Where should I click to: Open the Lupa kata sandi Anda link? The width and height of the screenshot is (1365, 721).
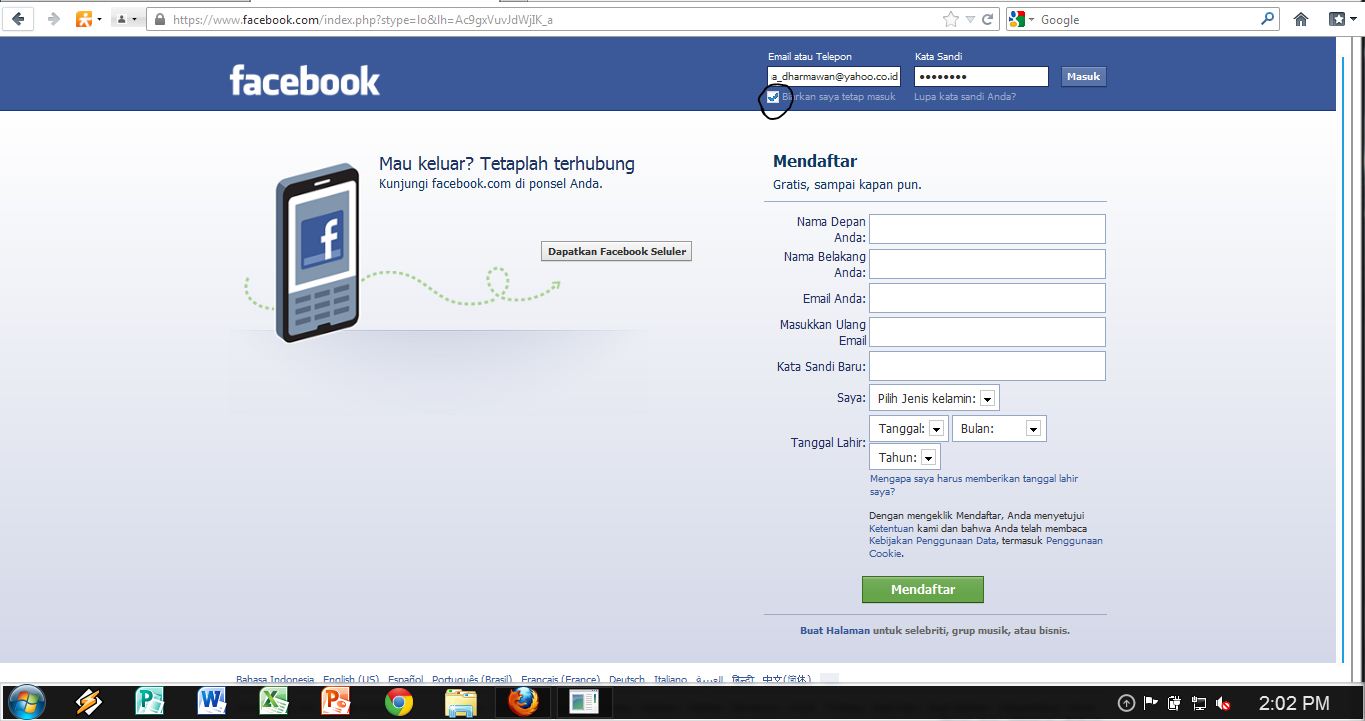(x=965, y=97)
